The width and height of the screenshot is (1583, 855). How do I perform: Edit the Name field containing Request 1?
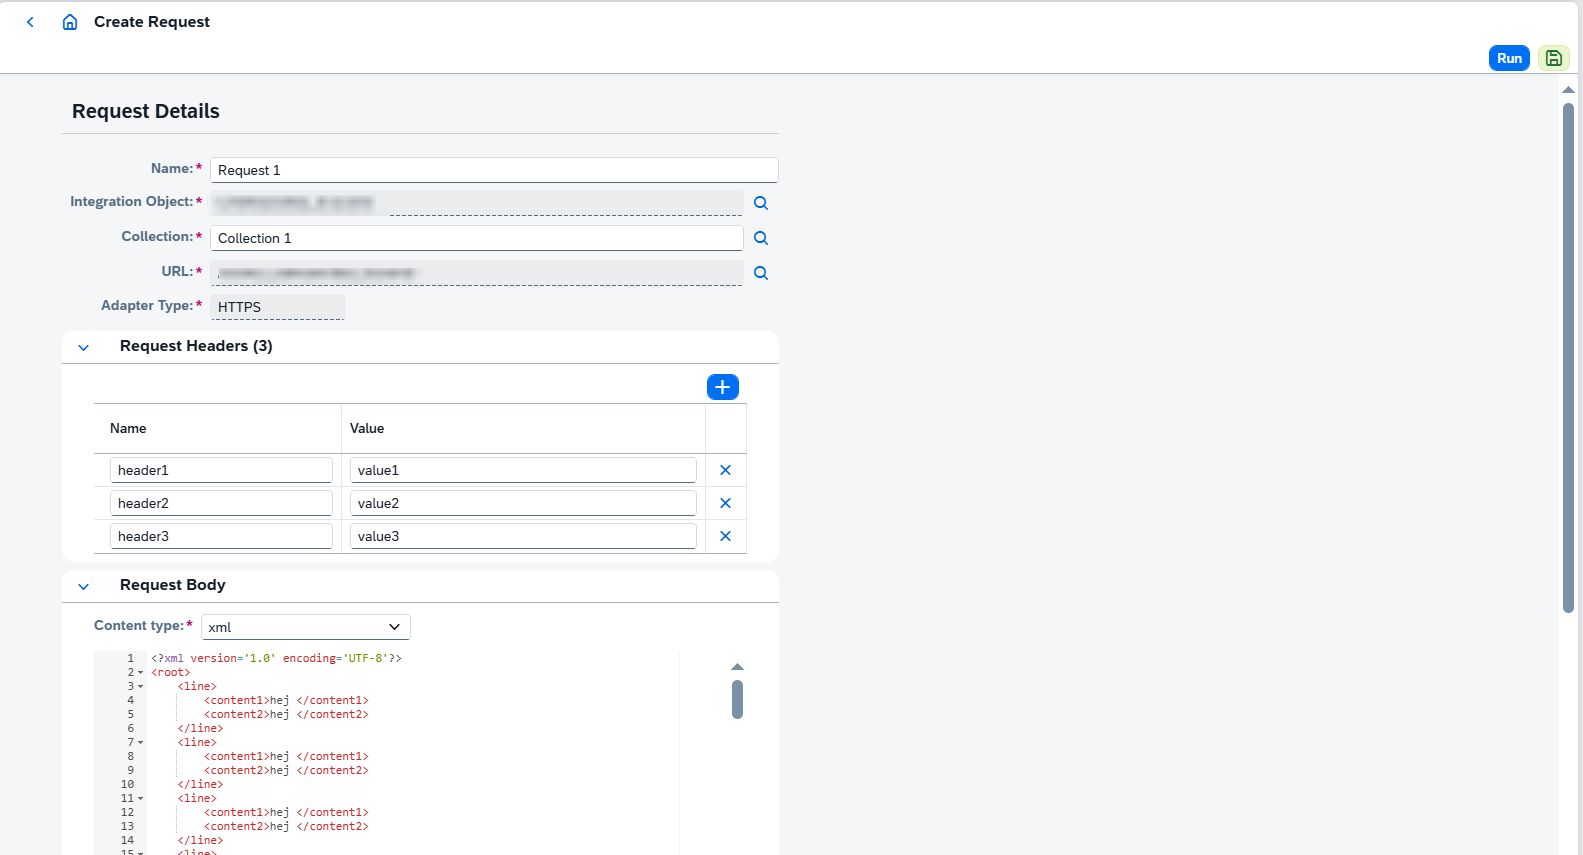[494, 170]
